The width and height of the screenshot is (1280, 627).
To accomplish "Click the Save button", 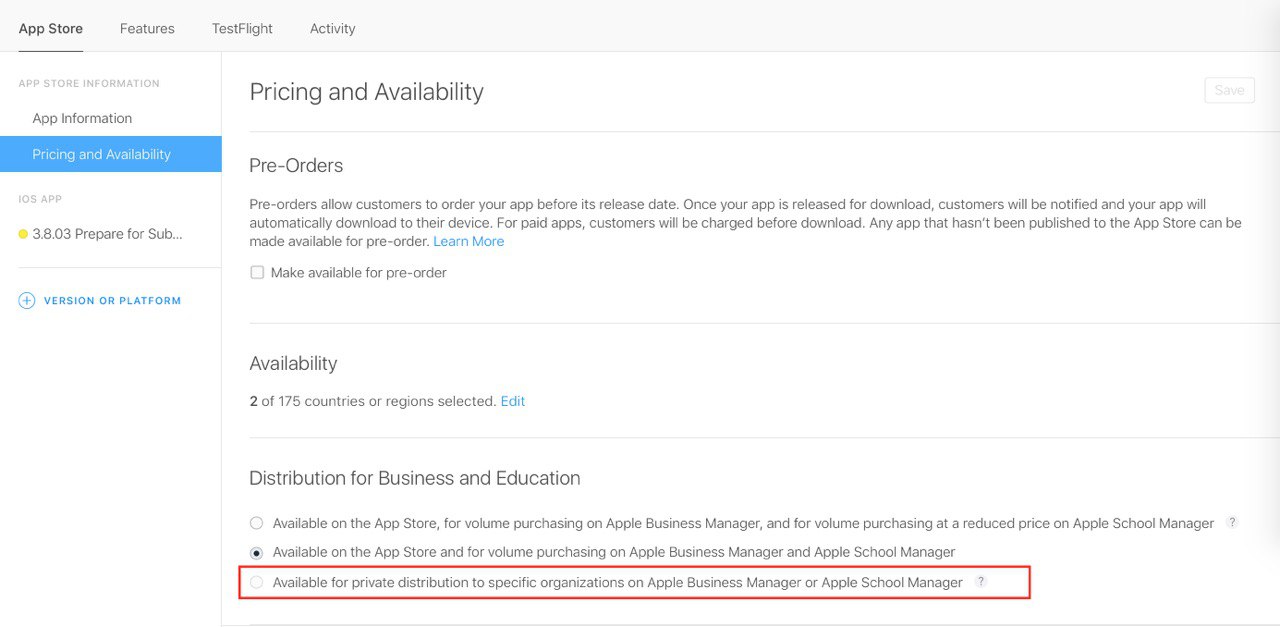I will pyautogui.click(x=1229, y=90).
